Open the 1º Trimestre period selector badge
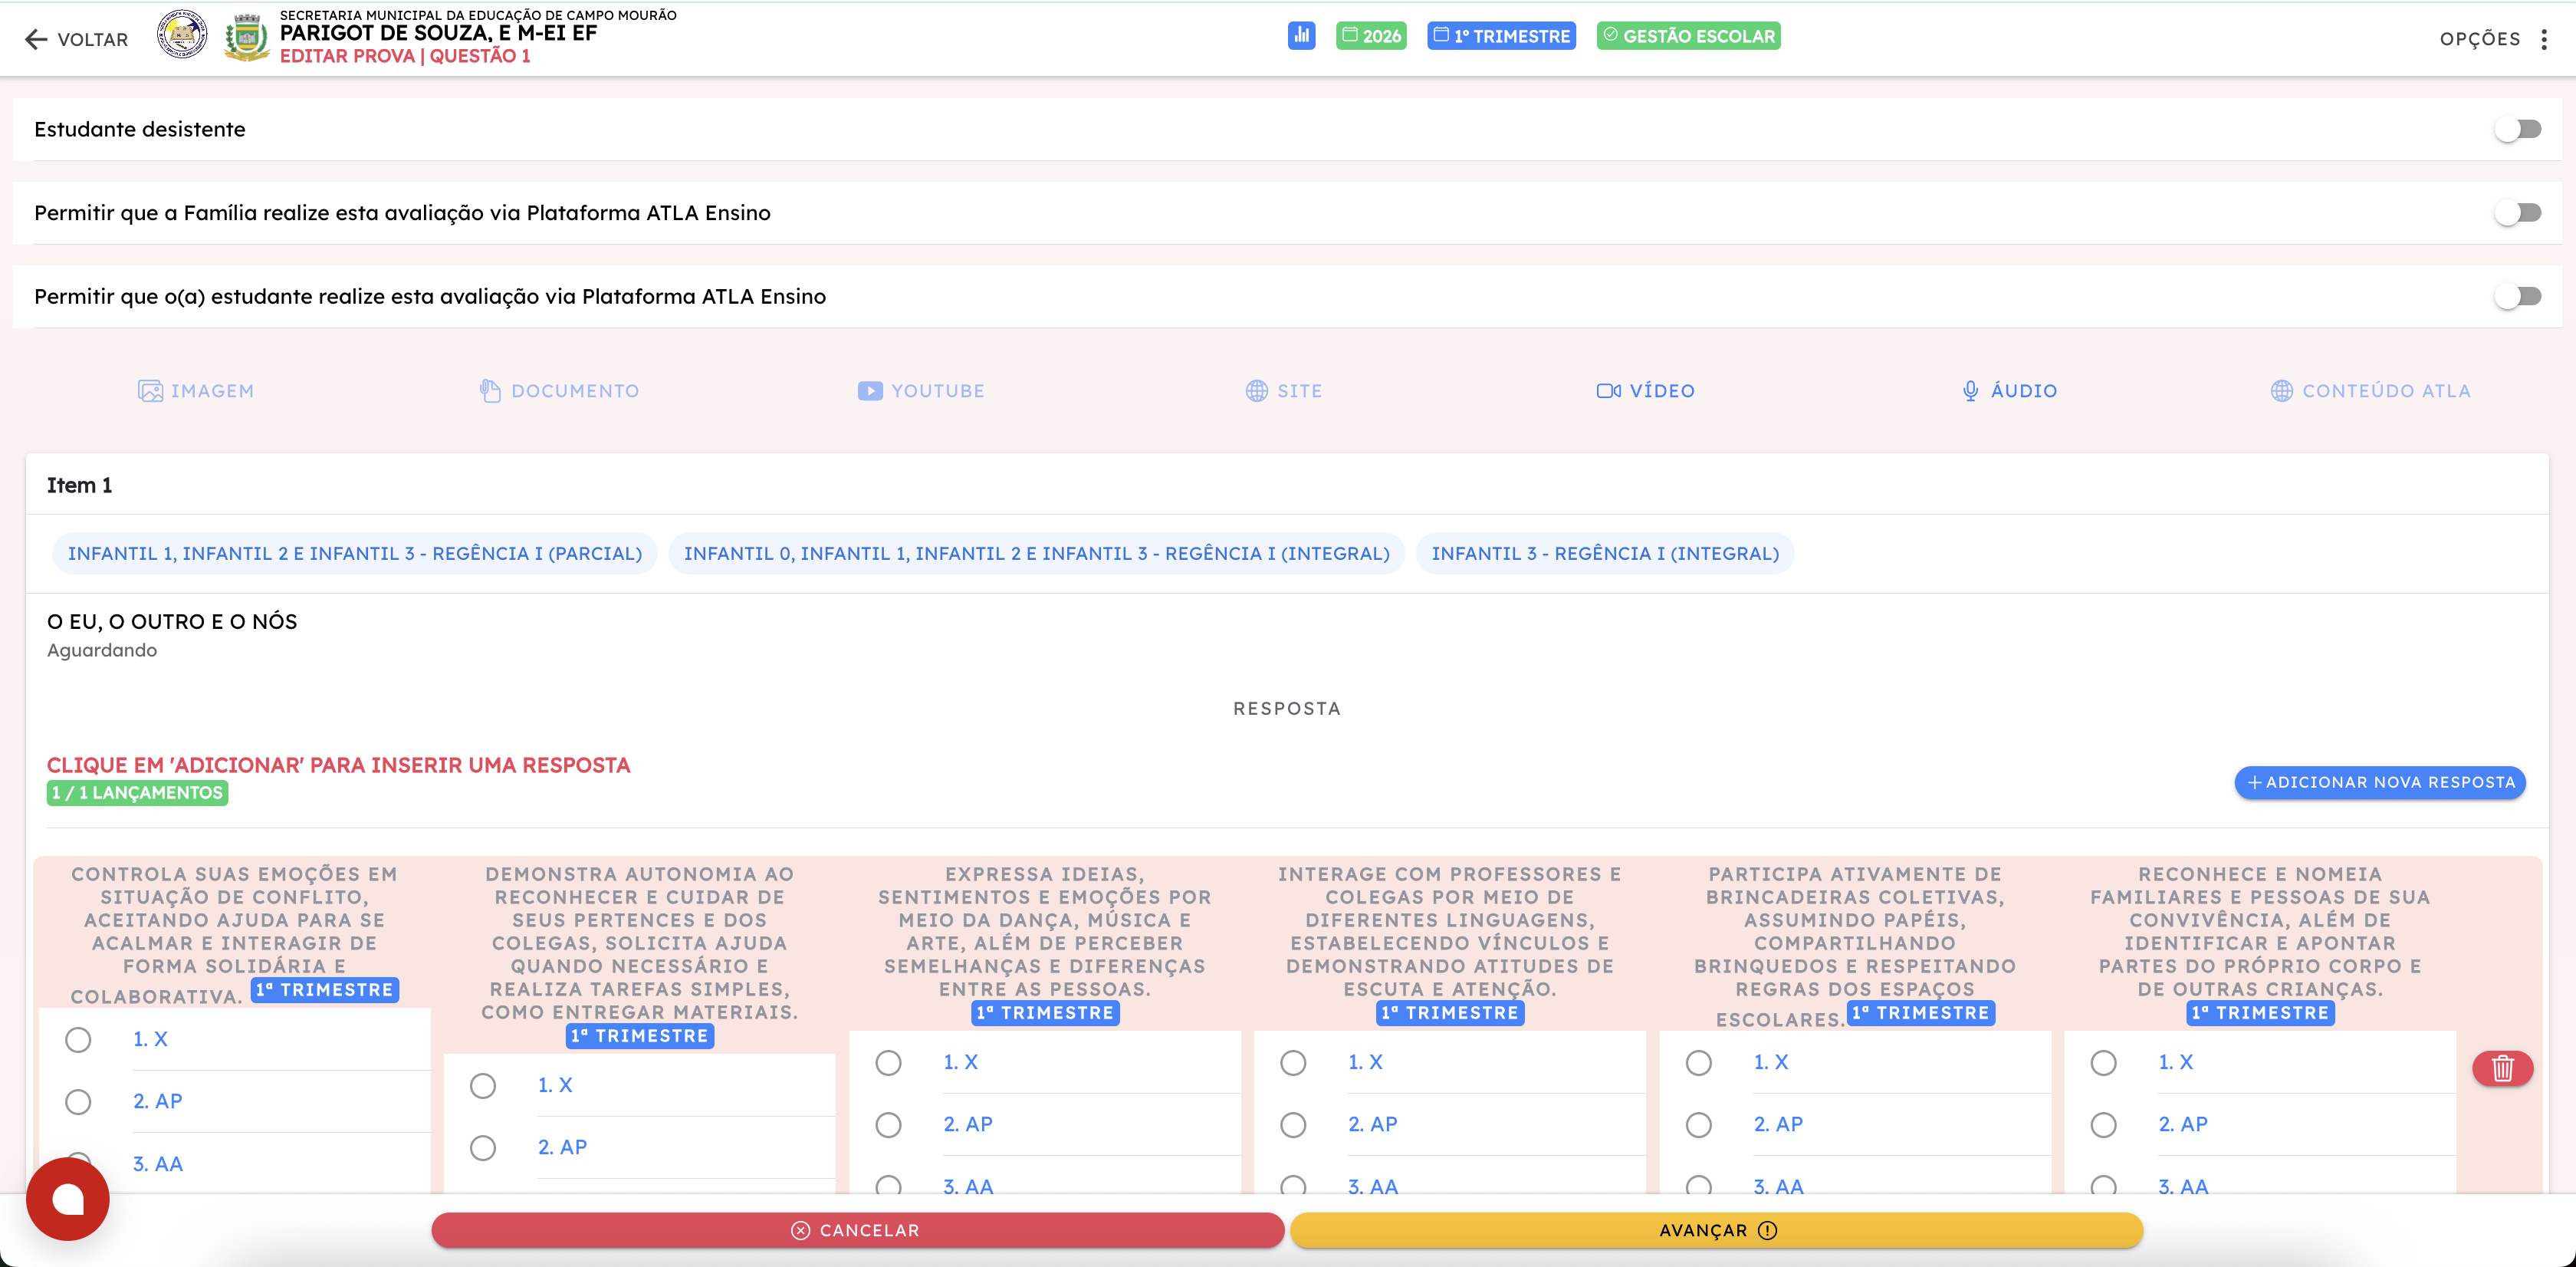This screenshot has width=2576, height=1267. 1501,36
